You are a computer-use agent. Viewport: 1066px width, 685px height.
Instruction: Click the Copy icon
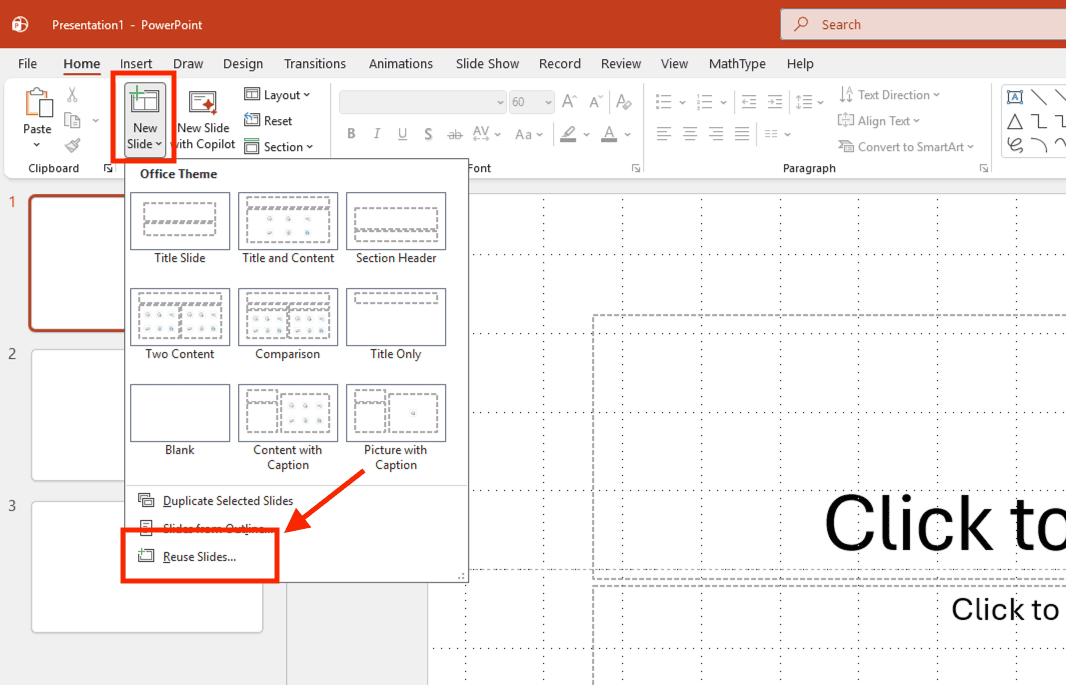click(x=72, y=120)
